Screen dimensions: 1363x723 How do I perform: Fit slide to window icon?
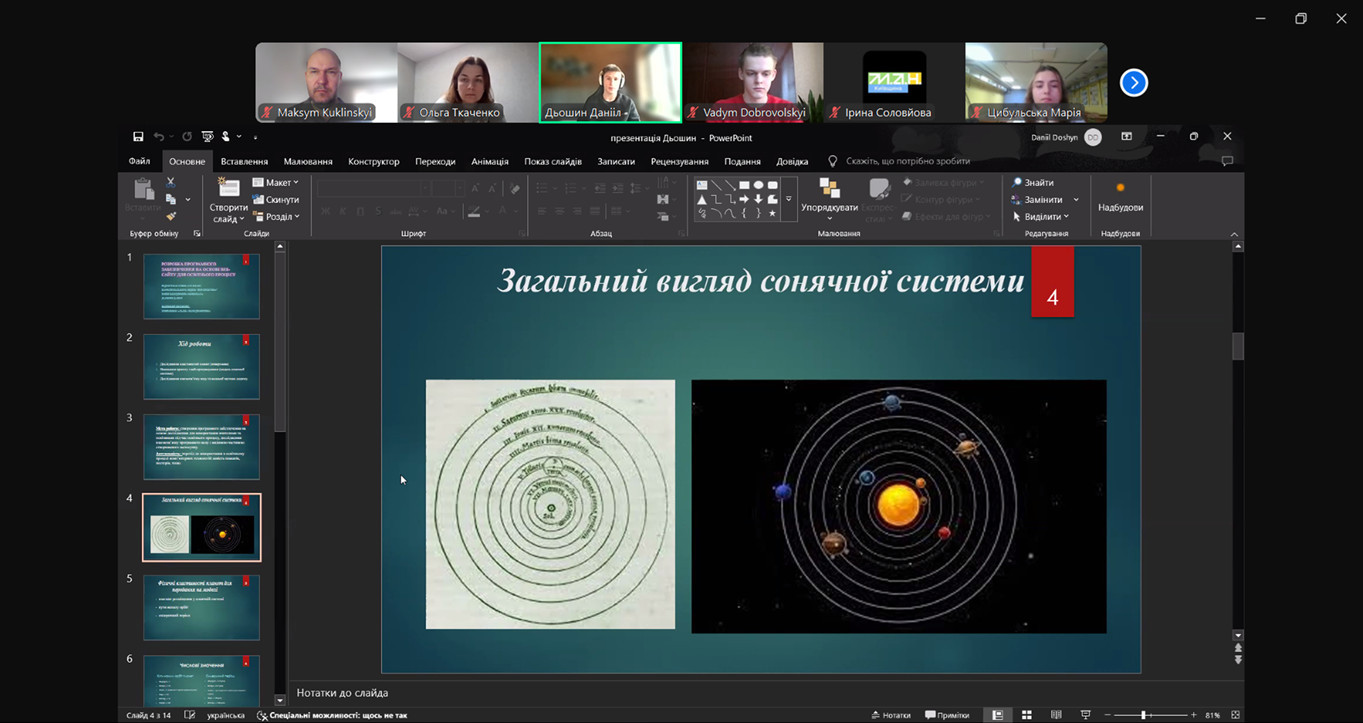(1236, 715)
